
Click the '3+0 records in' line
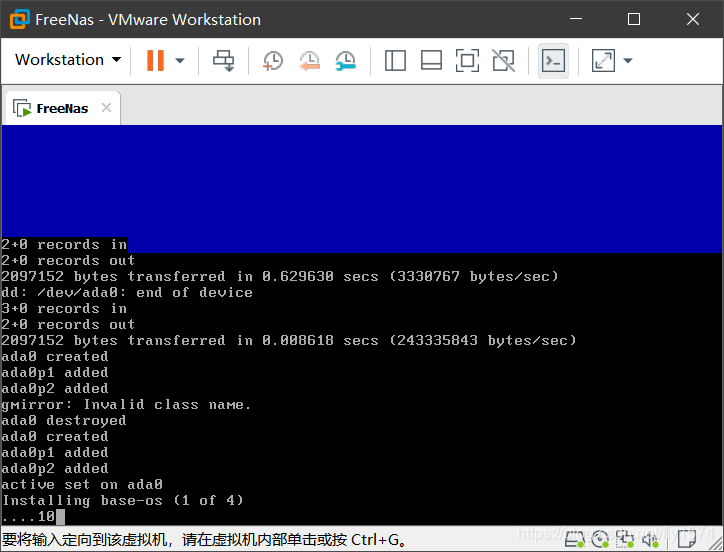pos(64,309)
